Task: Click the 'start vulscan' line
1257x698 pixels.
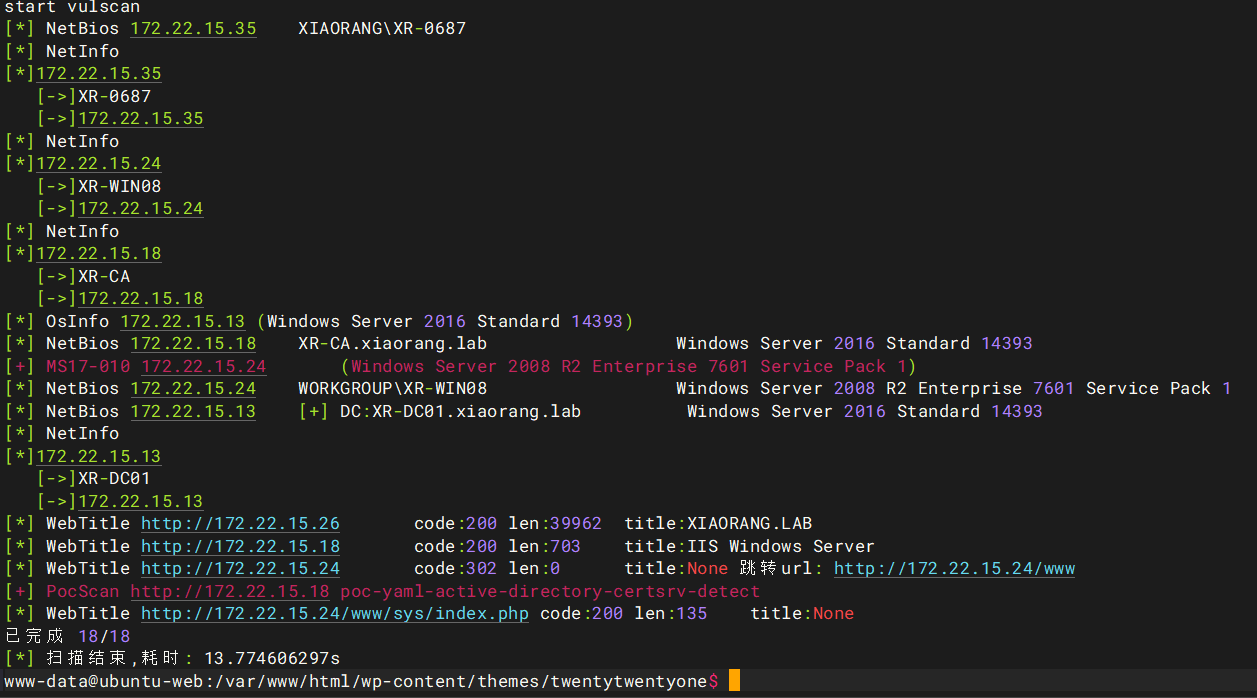Action: 72,8
